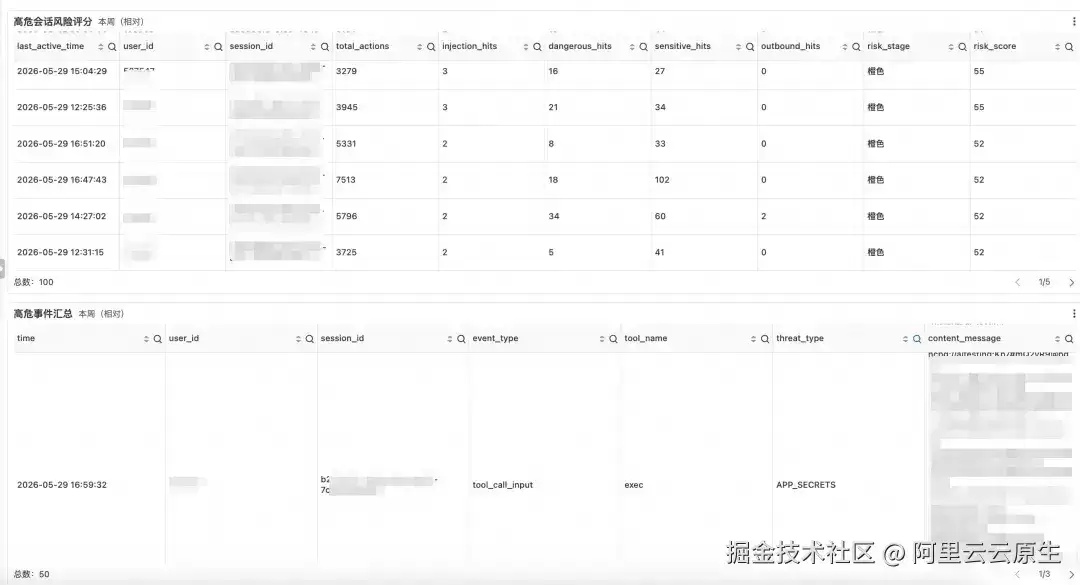This screenshot has width=1080, height=585.
Task: Click total_actions value 5331
Action: point(346,144)
